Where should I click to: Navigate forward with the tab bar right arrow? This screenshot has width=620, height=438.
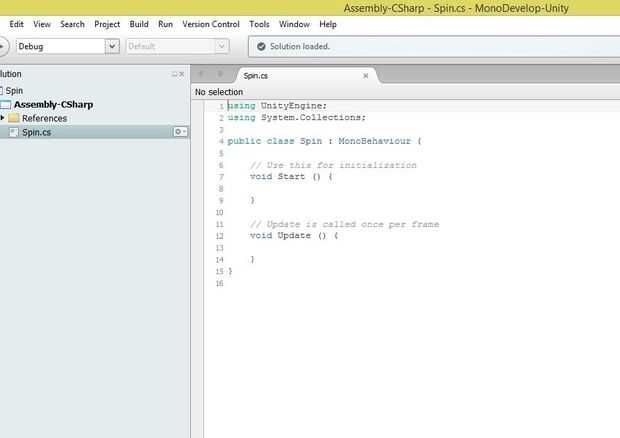[x=220, y=74]
